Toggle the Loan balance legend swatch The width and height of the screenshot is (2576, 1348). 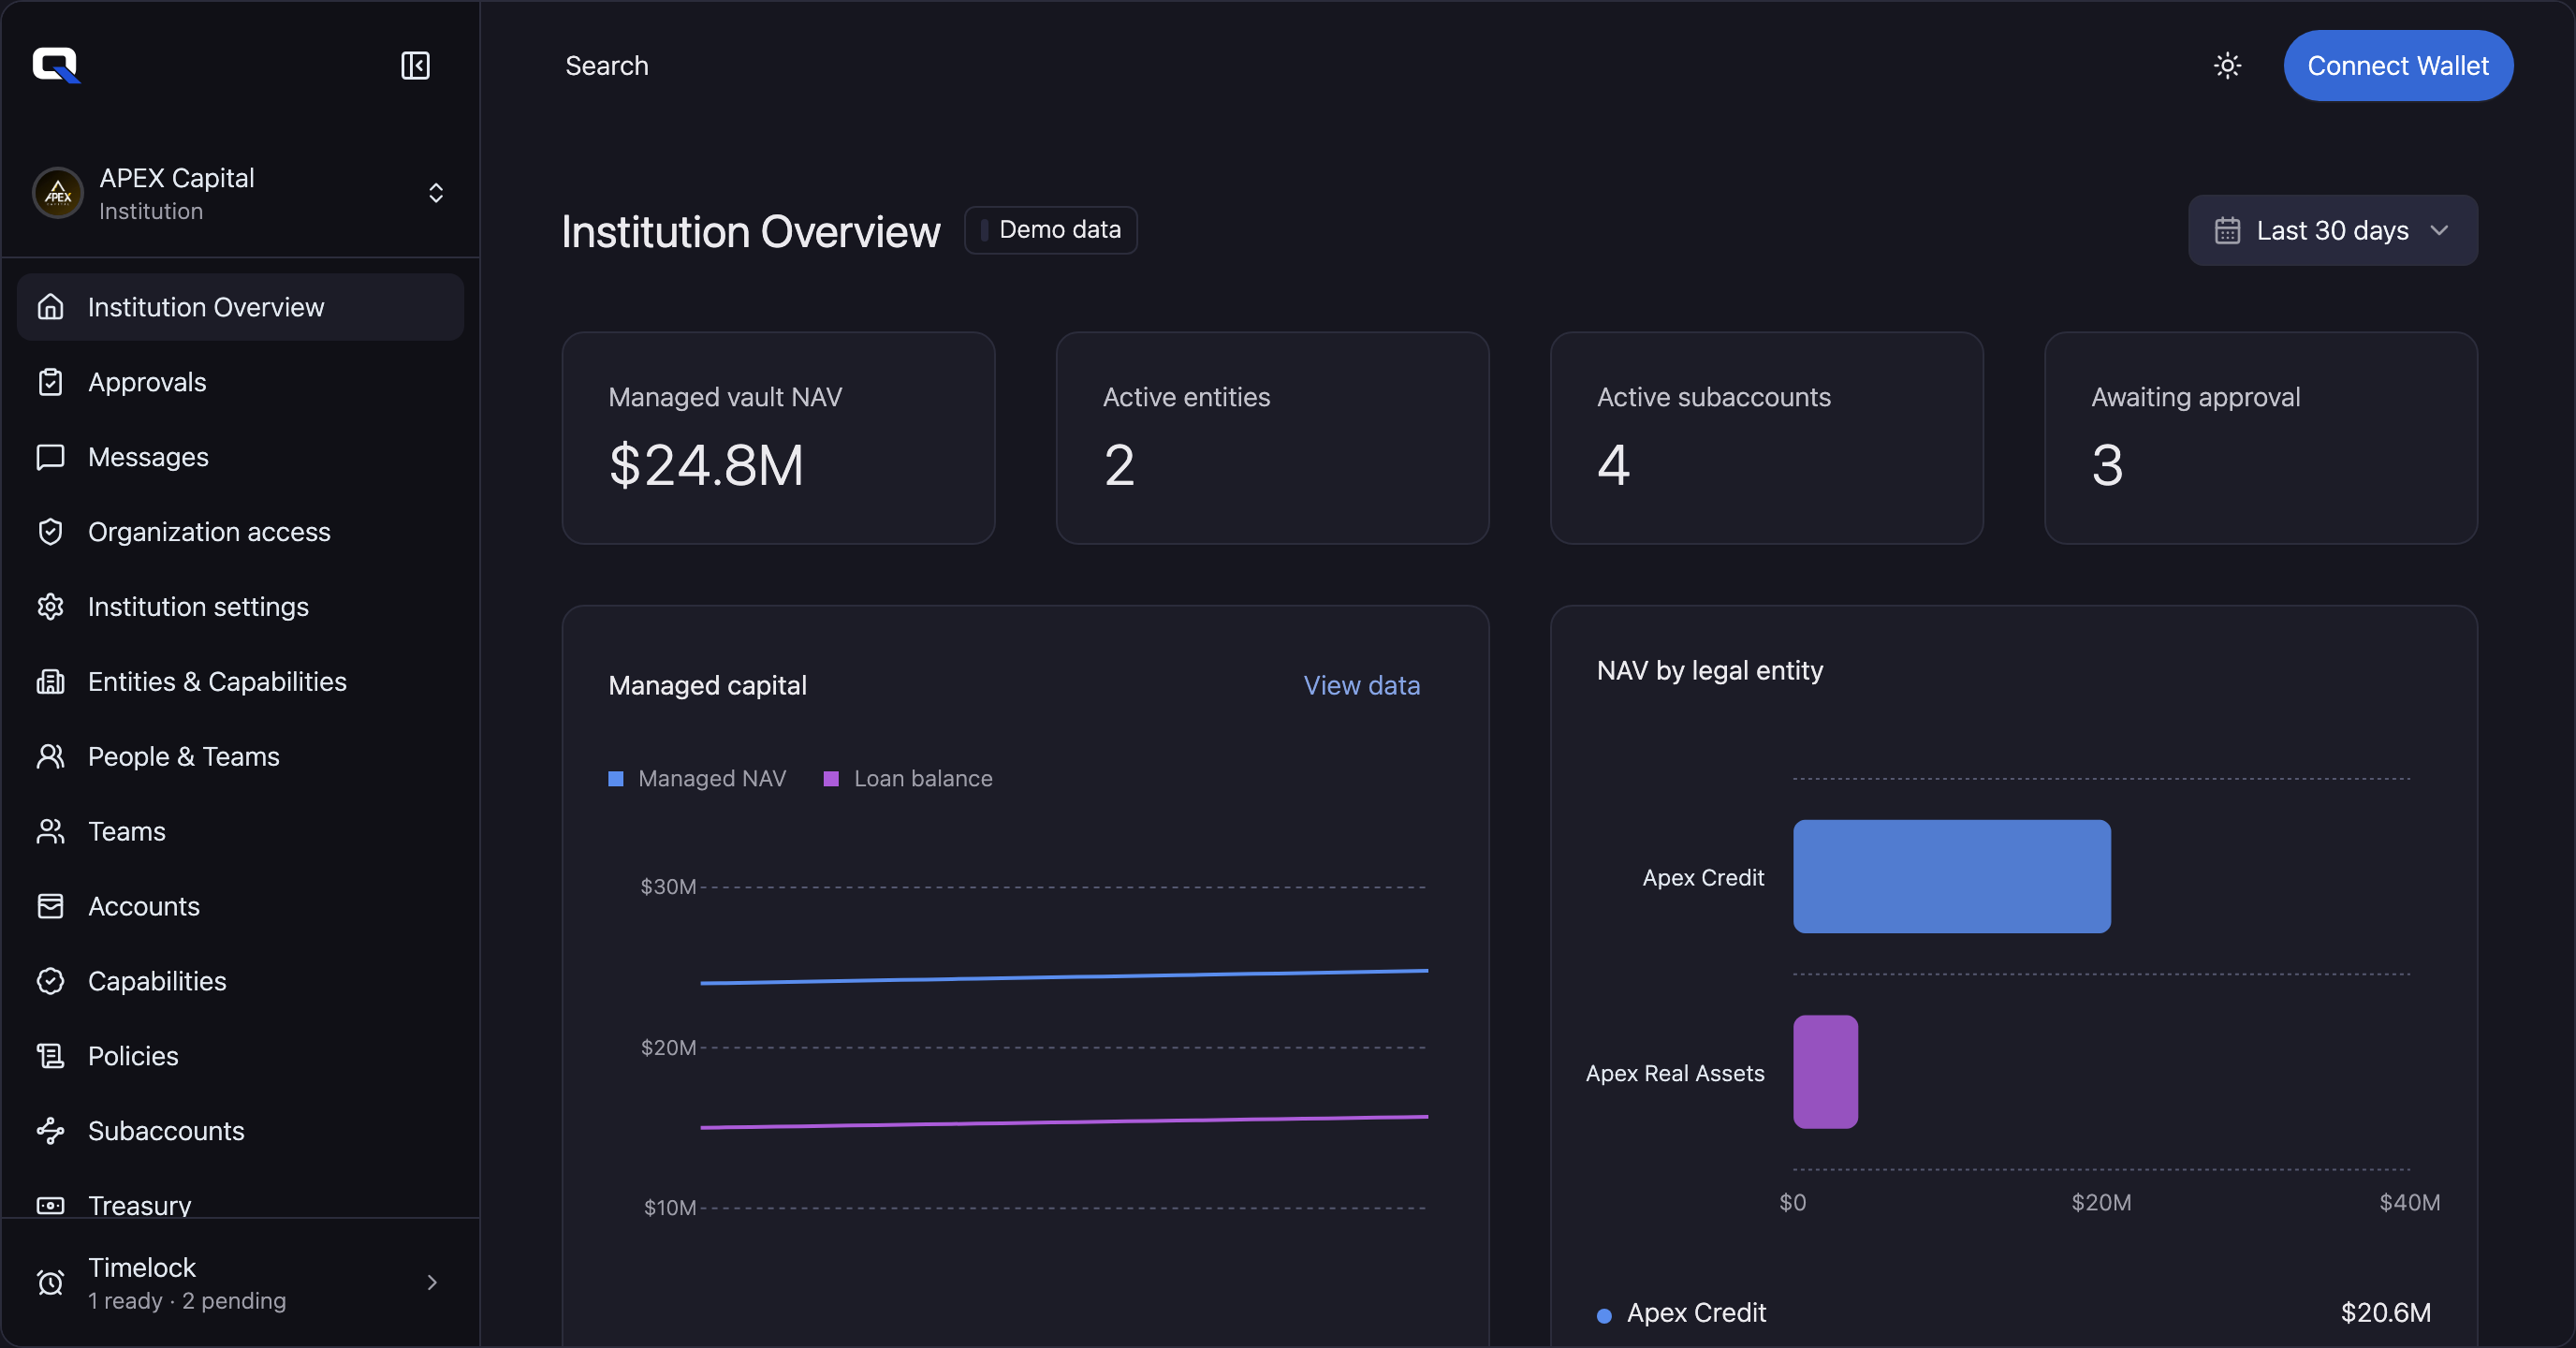click(831, 779)
